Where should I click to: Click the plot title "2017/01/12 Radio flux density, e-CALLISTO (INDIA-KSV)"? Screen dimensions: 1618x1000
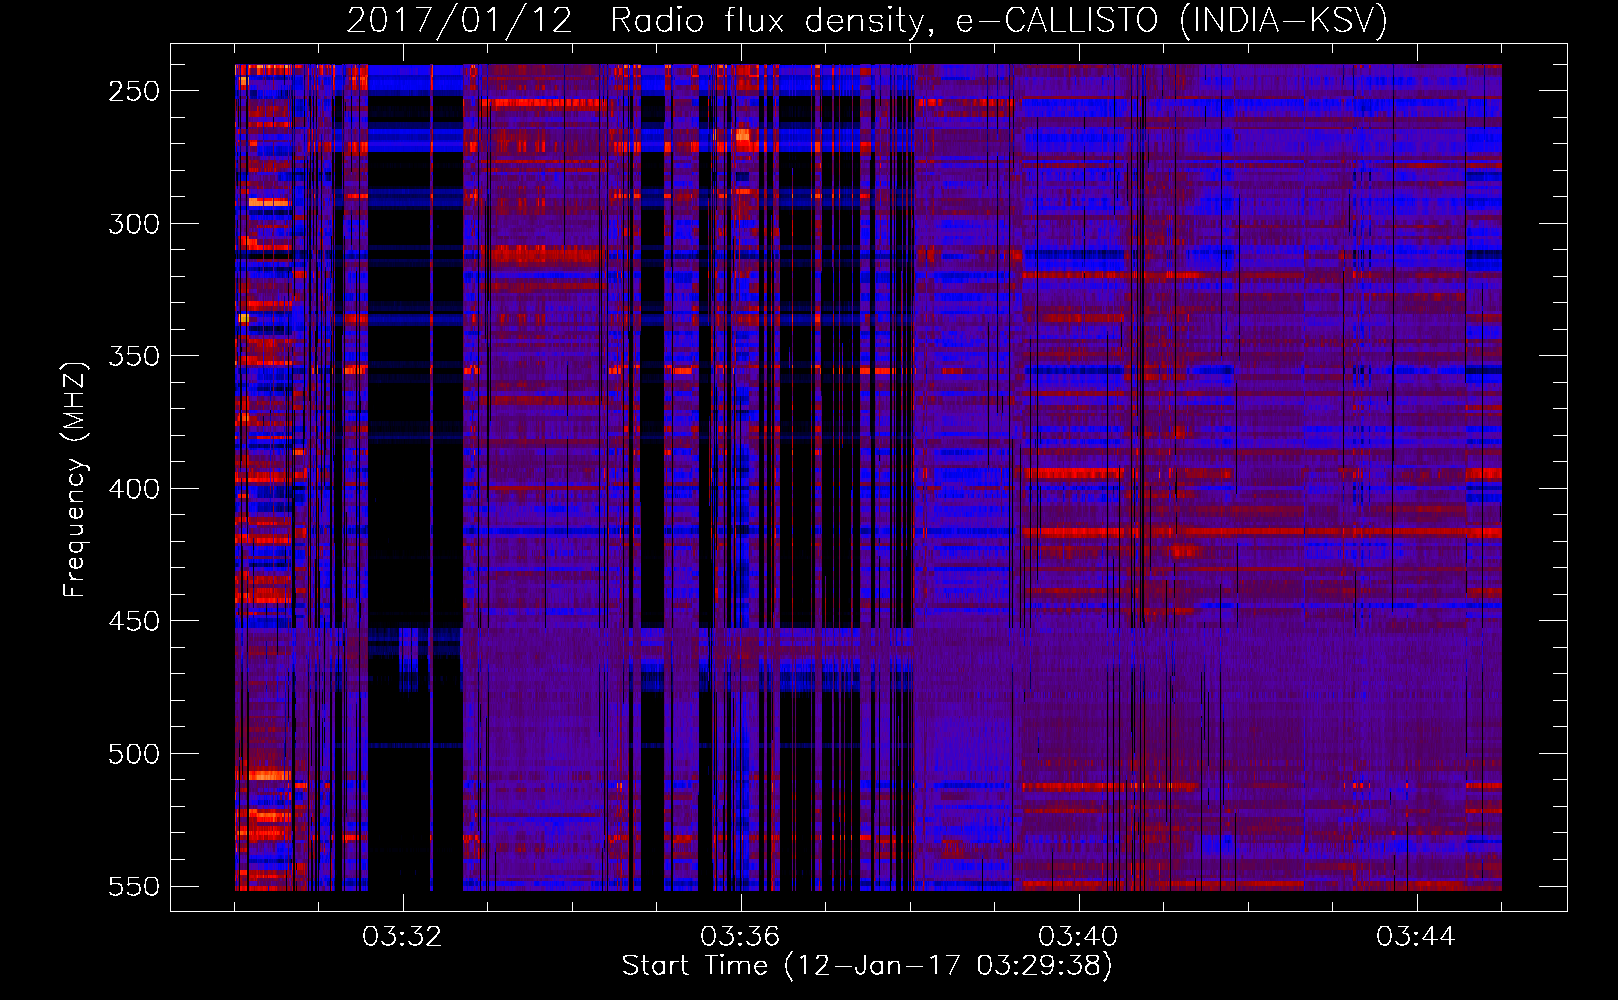pos(867,20)
